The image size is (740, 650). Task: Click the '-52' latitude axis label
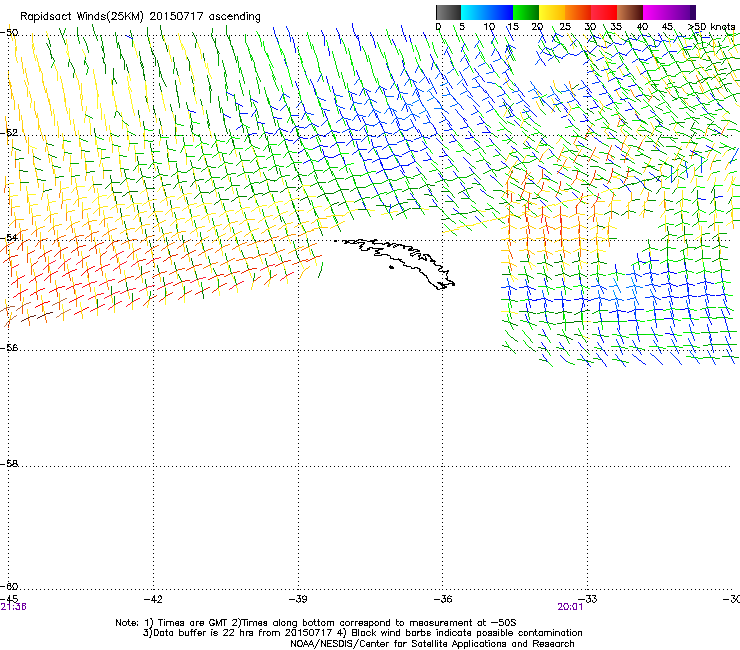coord(9,133)
